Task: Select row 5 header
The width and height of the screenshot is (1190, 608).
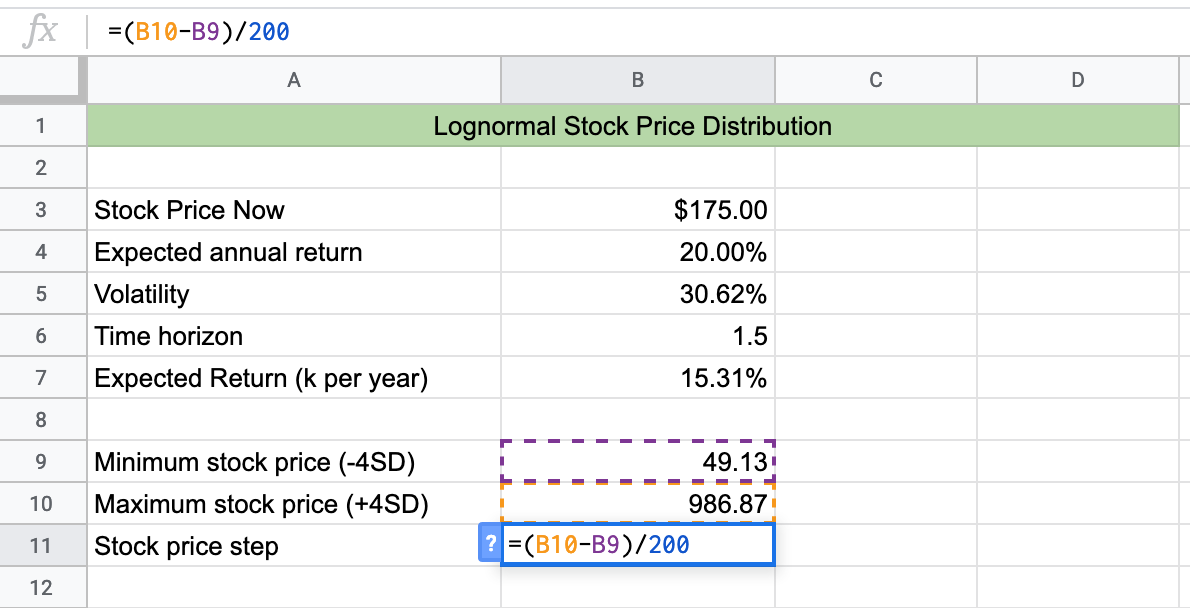Action: point(43,293)
